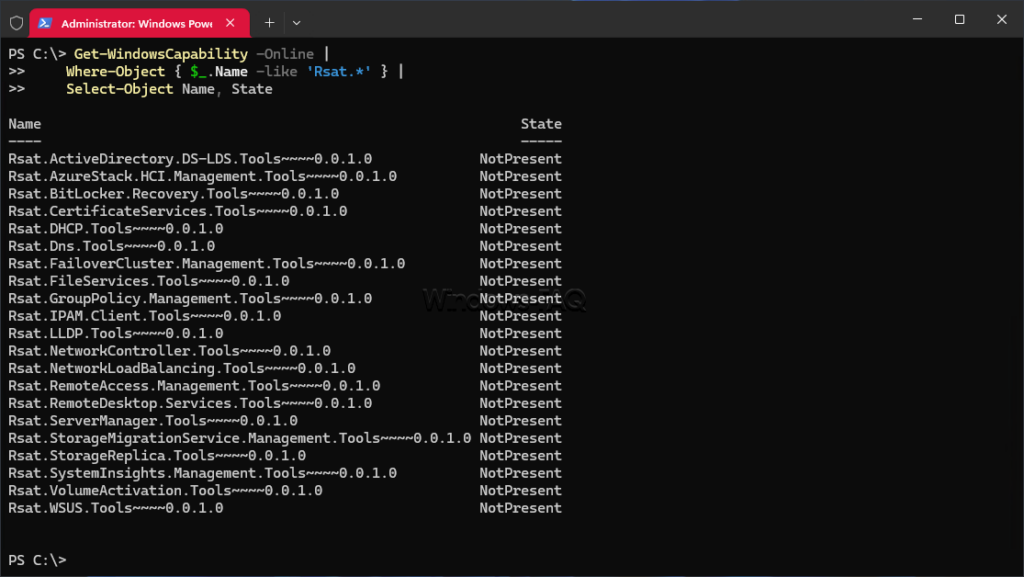Close the terminal window
Viewport: 1024px width, 577px height.
[x=1001, y=20]
